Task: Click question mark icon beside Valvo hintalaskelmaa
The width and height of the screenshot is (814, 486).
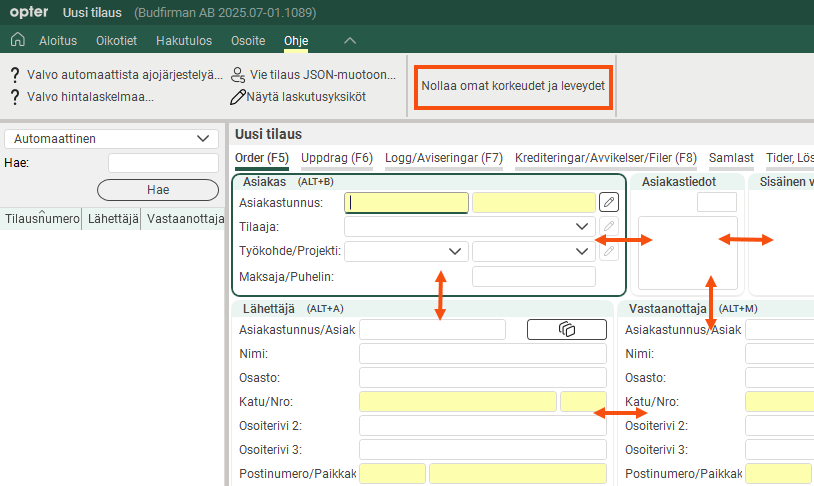Action: [x=15, y=97]
